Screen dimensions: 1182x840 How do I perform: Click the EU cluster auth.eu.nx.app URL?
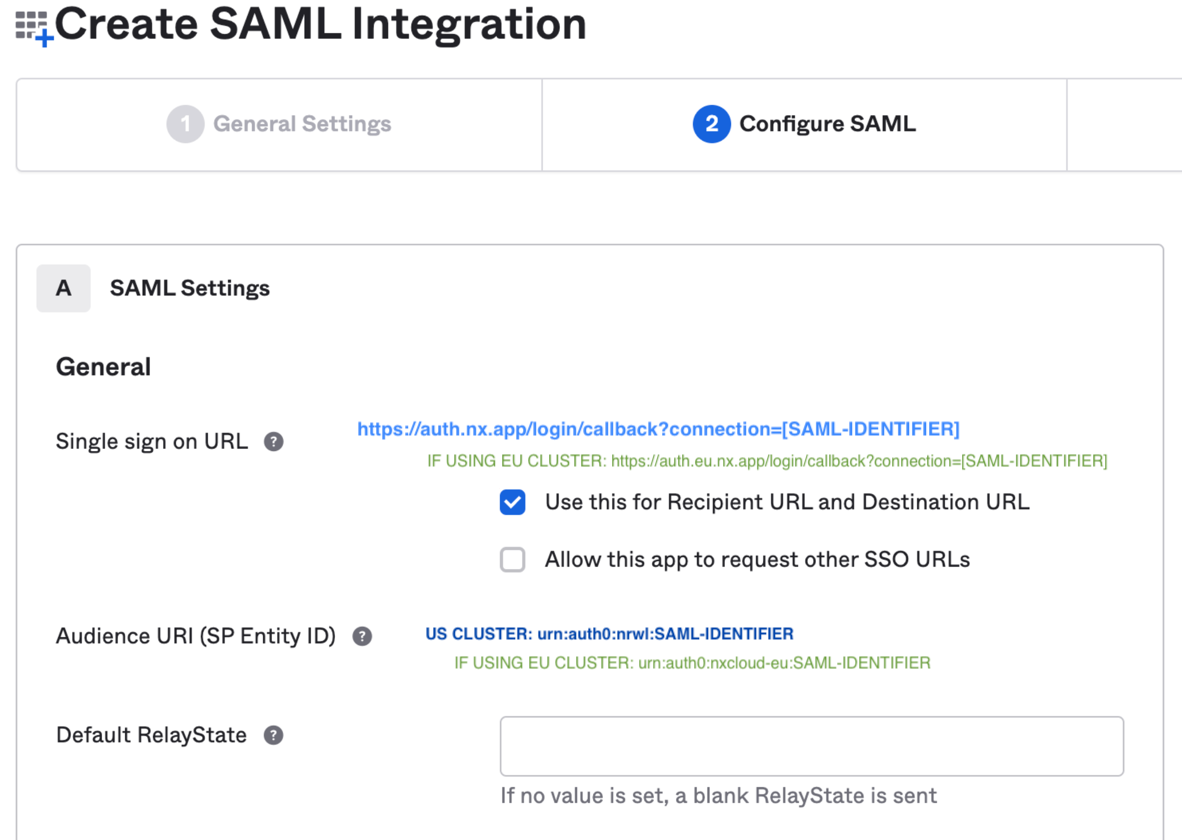point(858,461)
